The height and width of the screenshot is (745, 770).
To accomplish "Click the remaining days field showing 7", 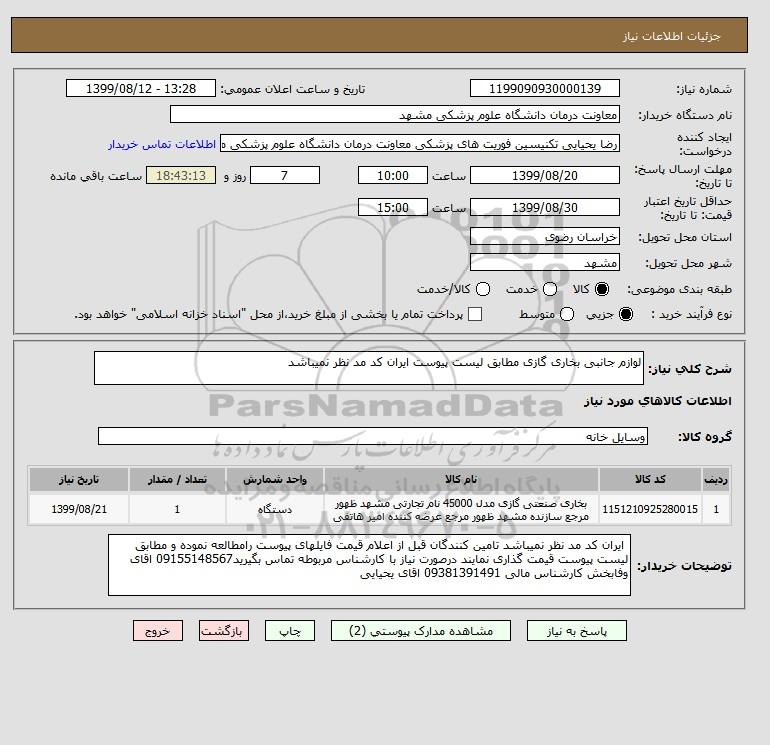I will coord(285,175).
